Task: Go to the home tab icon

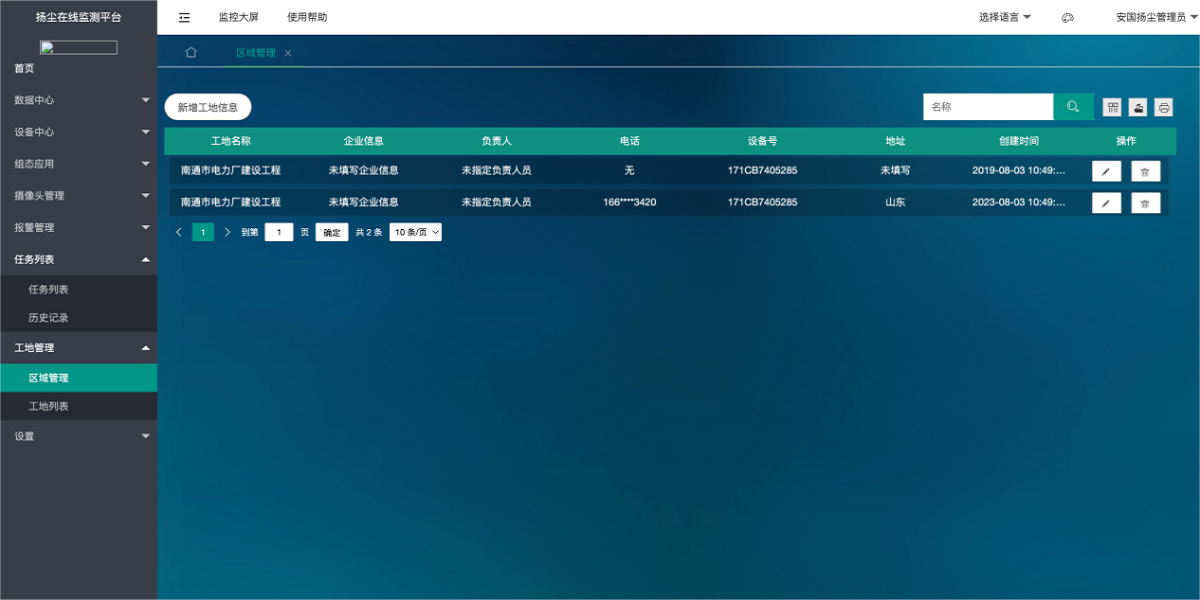Action: [x=191, y=53]
